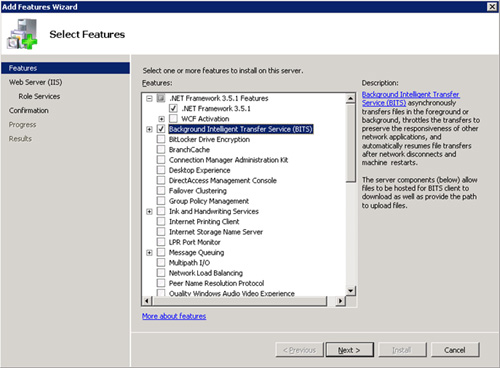Tick the BitLocker Drive Encryption checkbox
The image size is (500, 368).
(161, 139)
